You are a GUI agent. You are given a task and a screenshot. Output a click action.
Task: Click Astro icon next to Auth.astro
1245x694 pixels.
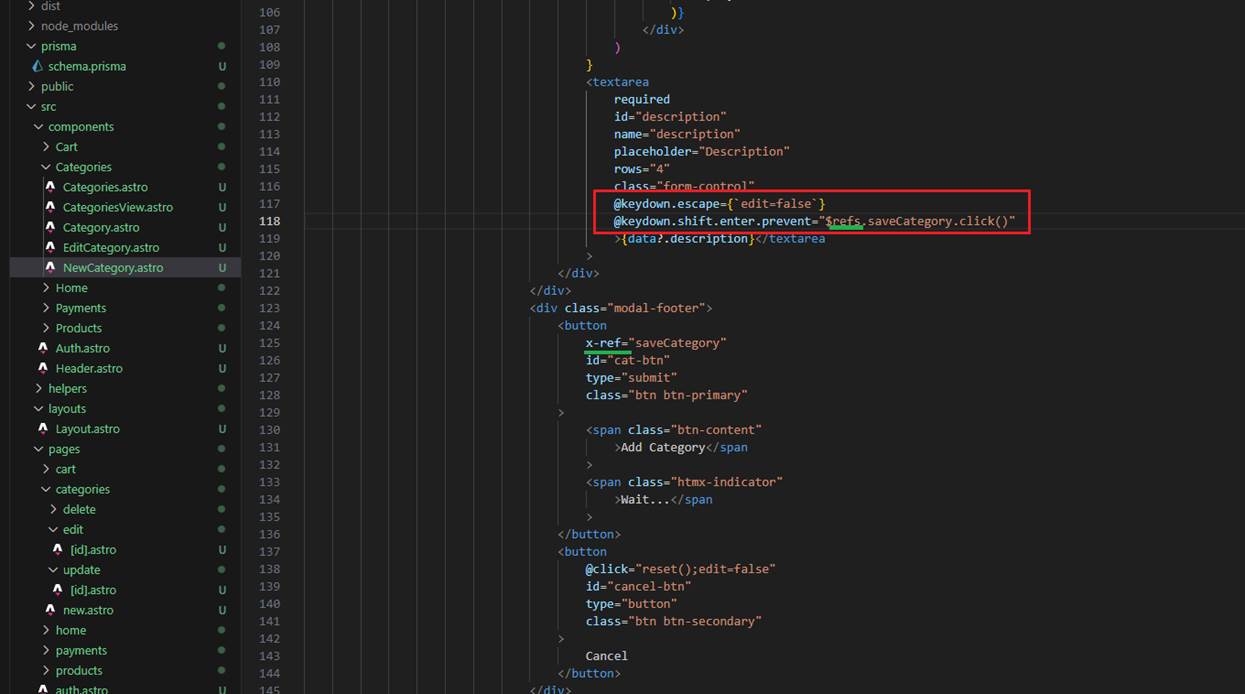[43, 348]
